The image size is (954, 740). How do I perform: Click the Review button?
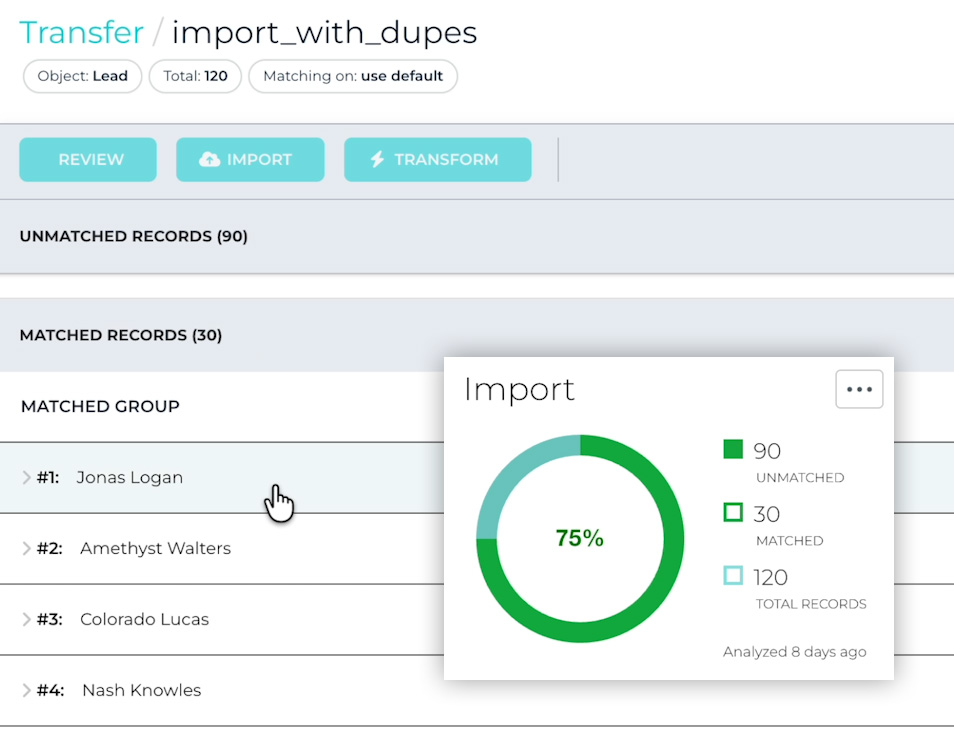[87, 159]
